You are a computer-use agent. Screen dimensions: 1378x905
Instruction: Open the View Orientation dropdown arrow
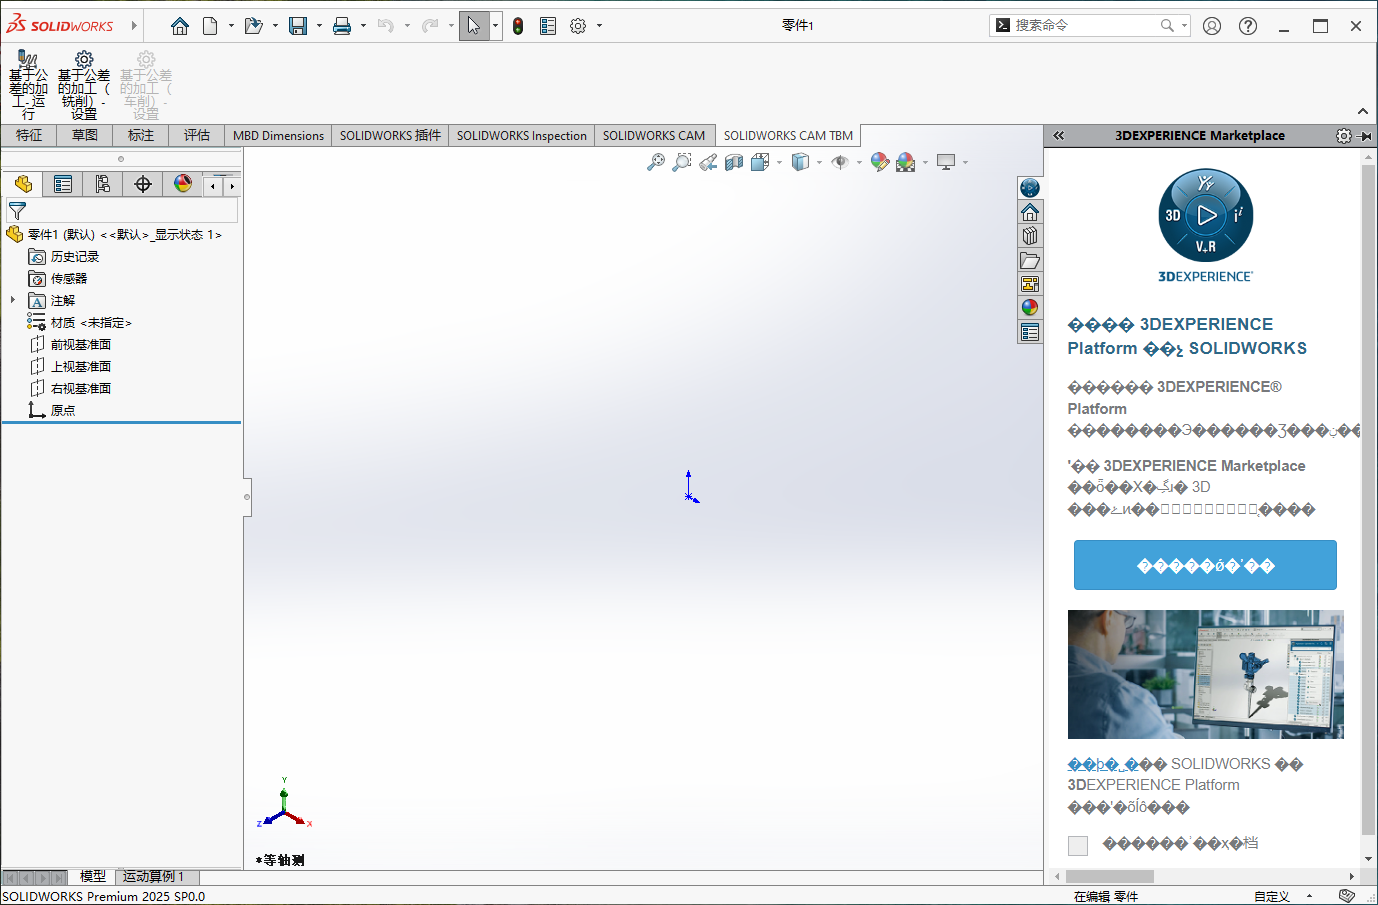[780, 161]
